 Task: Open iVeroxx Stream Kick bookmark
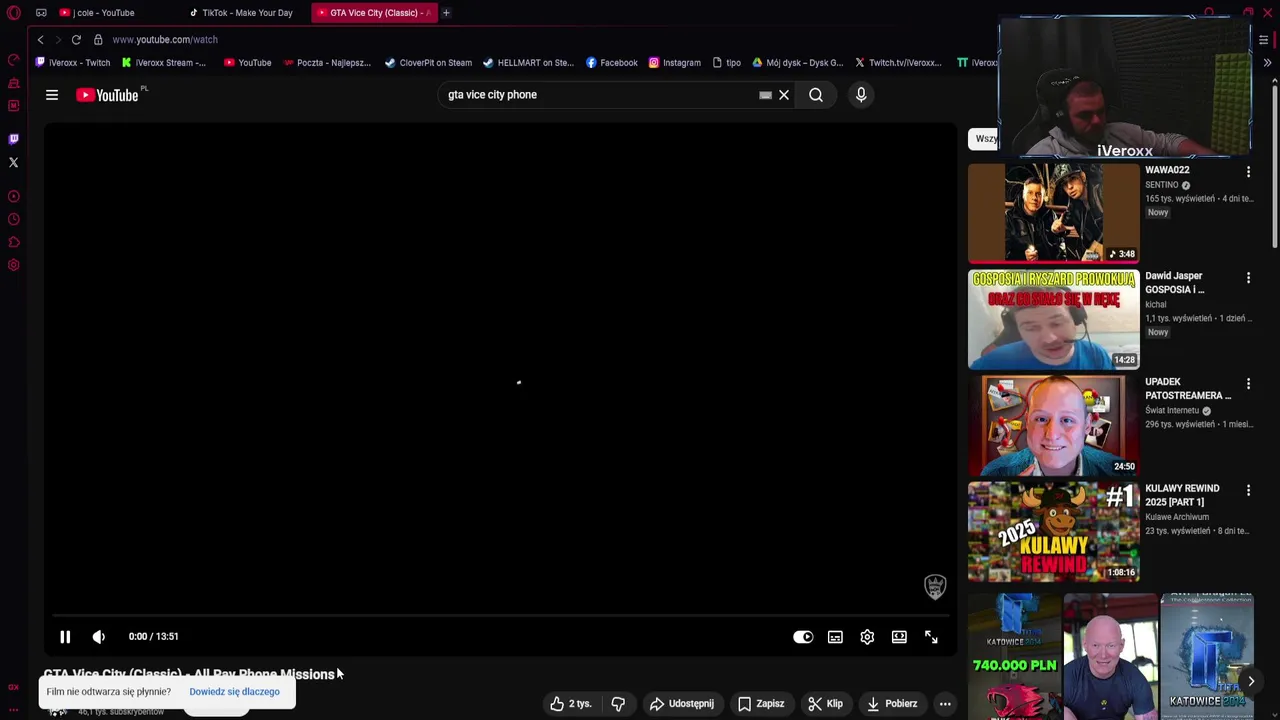tap(164, 63)
